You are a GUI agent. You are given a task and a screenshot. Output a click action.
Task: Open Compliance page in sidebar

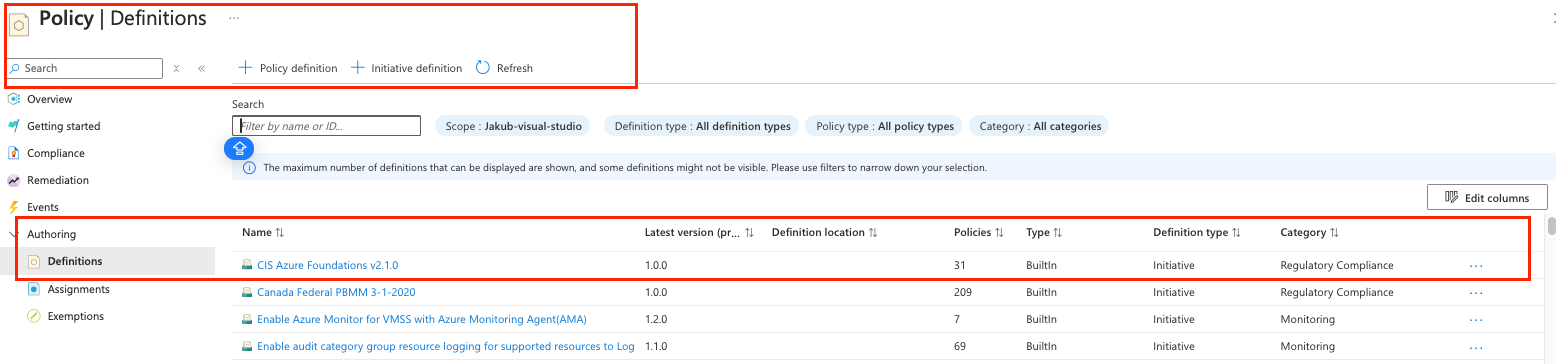tap(56, 153)
